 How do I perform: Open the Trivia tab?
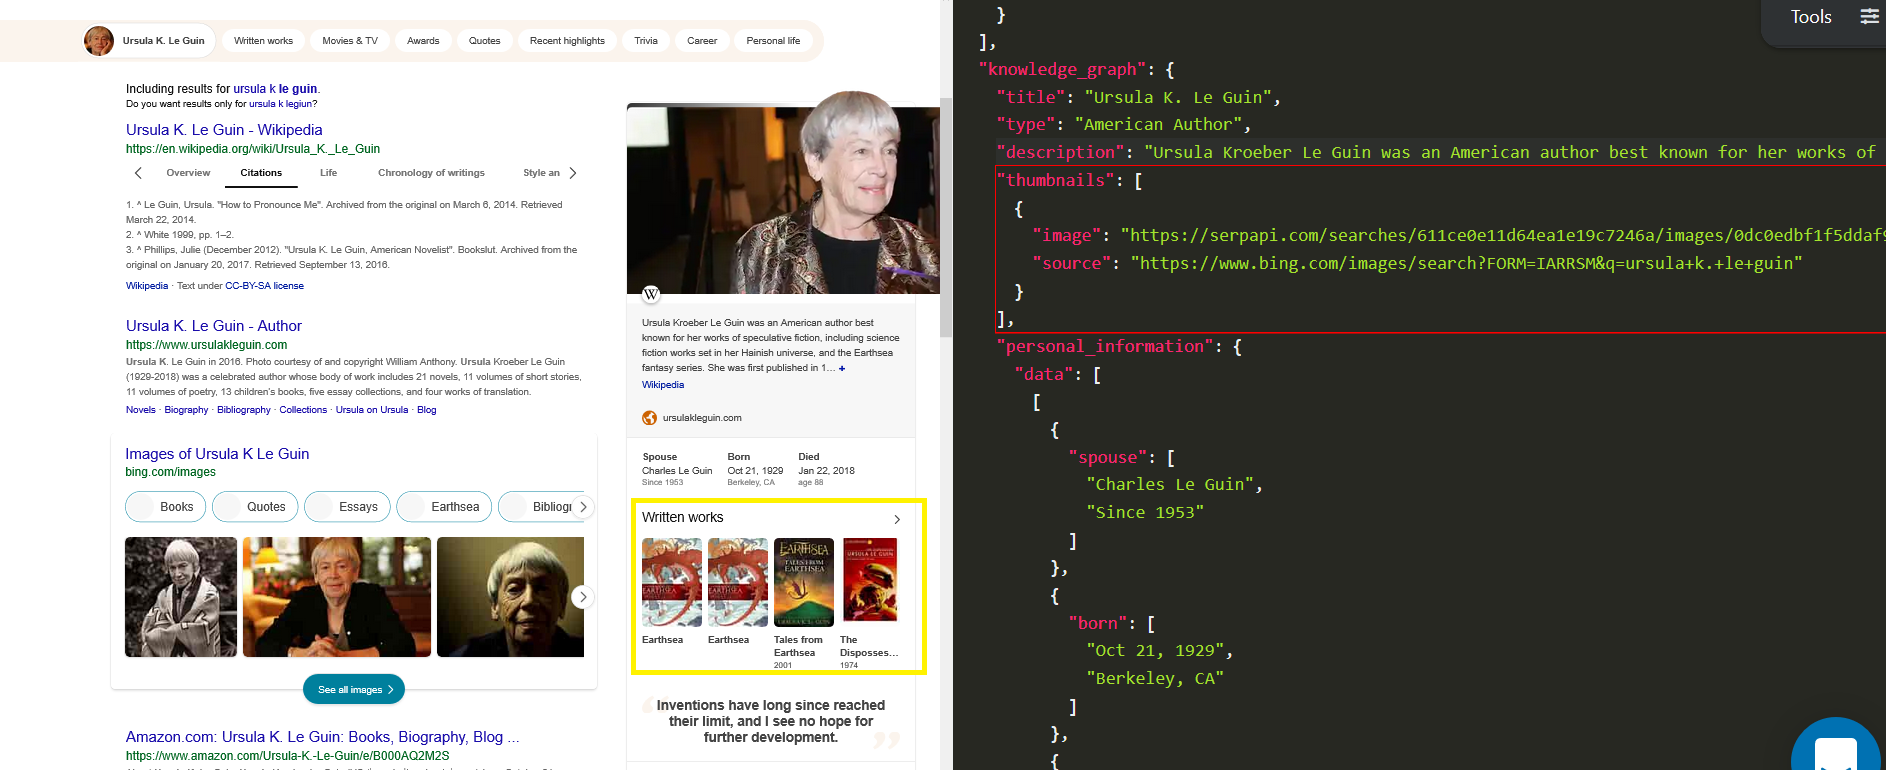[x=646, y=41]
